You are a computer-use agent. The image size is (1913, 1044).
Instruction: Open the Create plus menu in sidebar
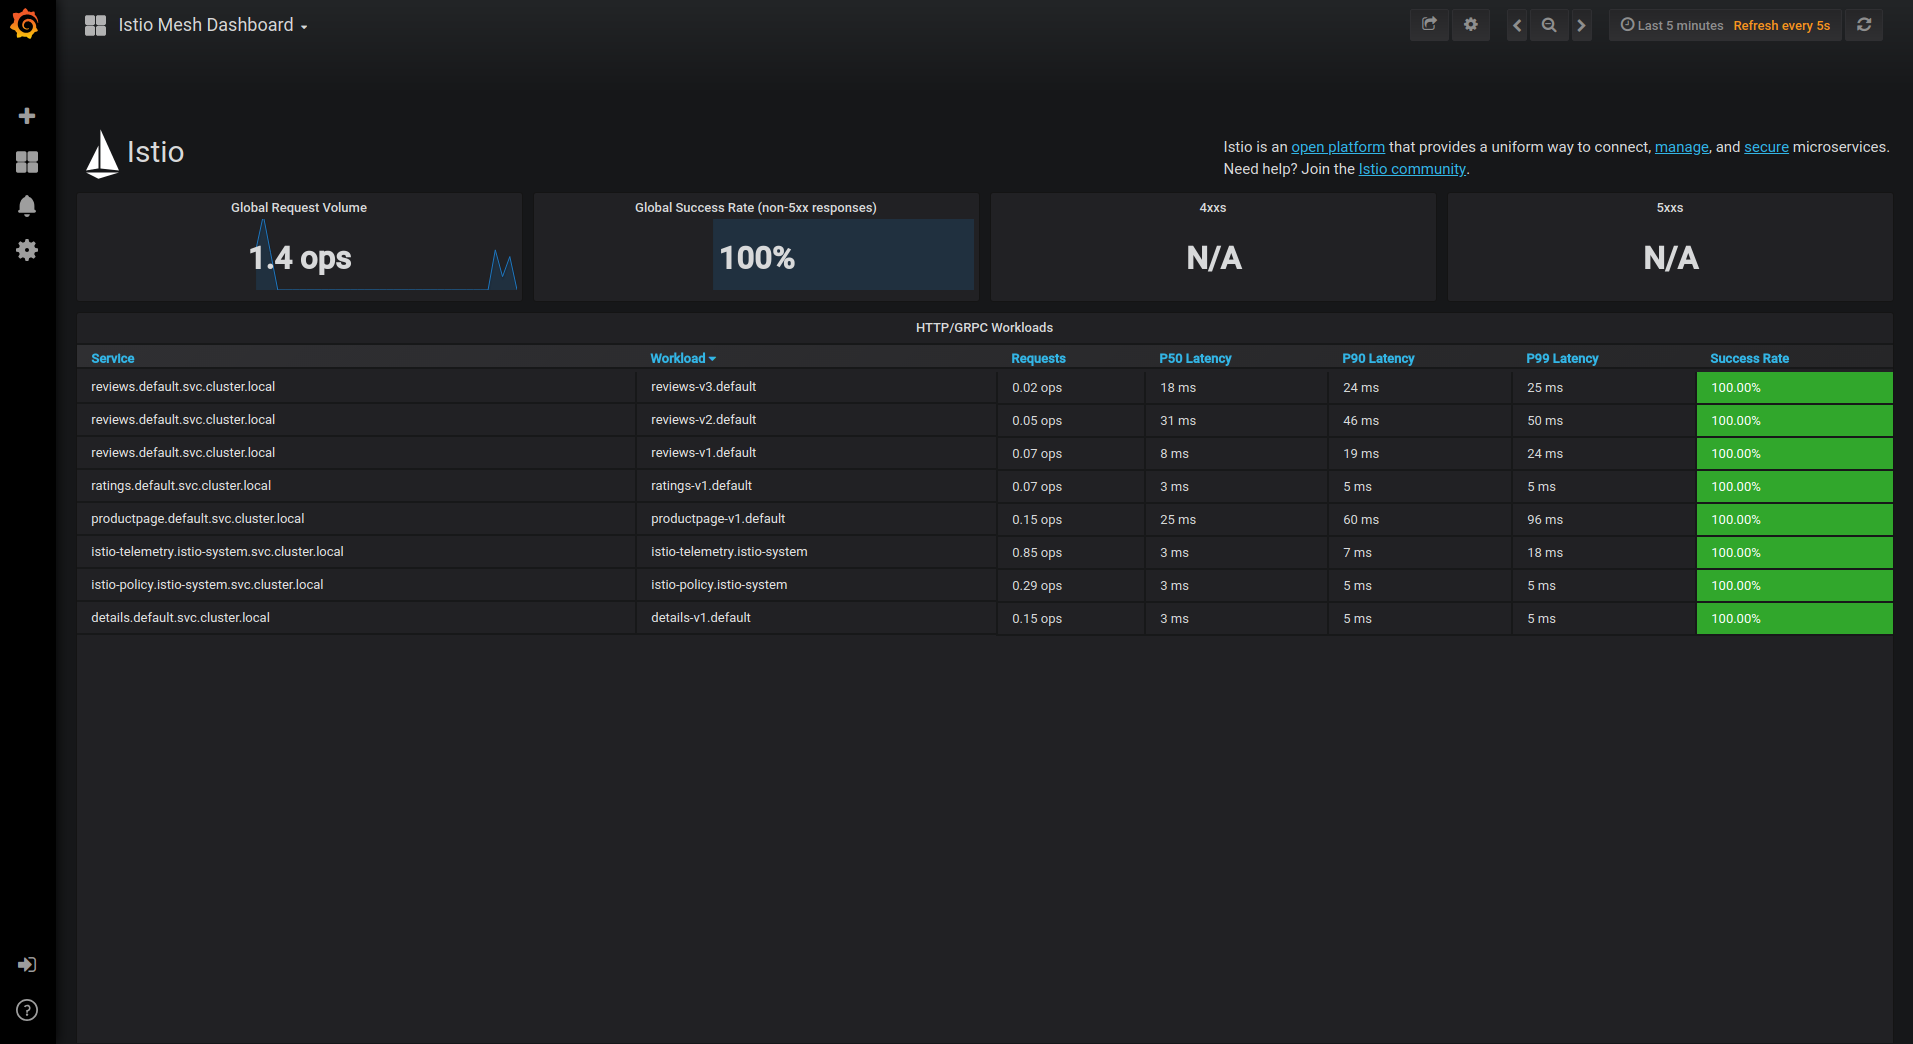27,116
